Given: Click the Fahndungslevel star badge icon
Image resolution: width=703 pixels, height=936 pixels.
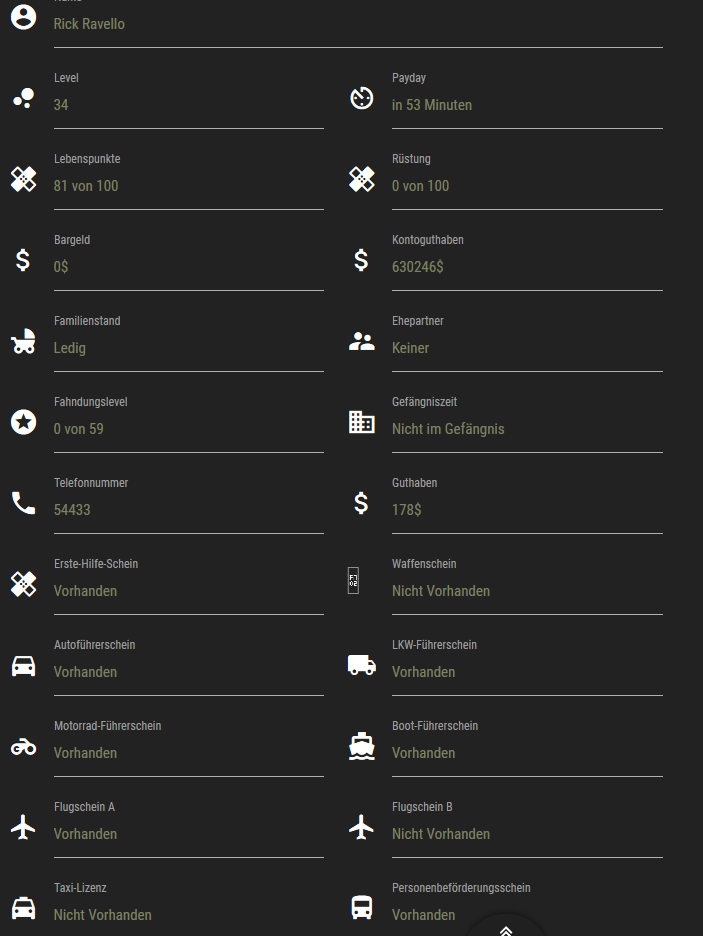Looking at the screenshot, I should tap(23, 422).
